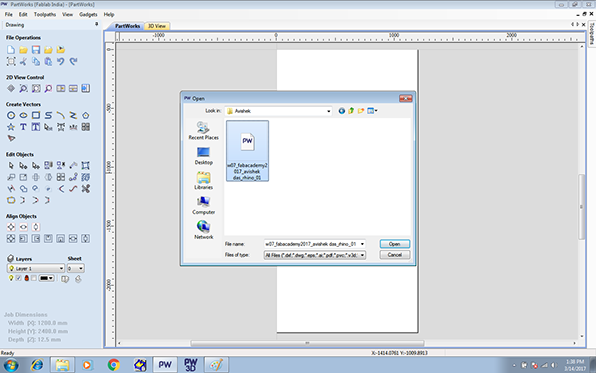Click the Save file floppy disk icon
Screen dimensions: 596x373
(36, 50)
